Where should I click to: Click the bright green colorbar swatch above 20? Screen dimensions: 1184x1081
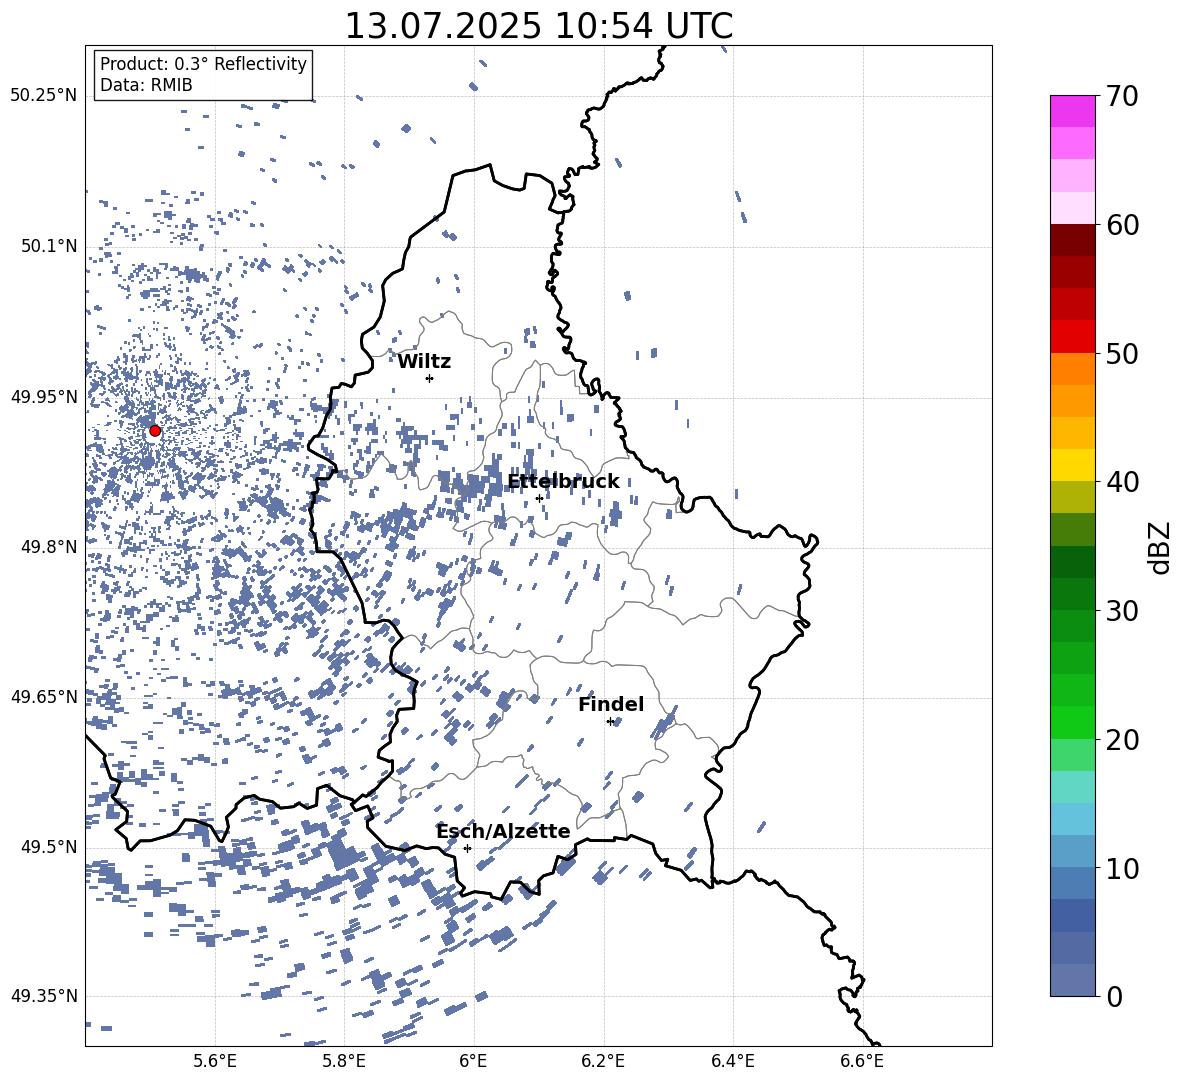(1072, 722)
